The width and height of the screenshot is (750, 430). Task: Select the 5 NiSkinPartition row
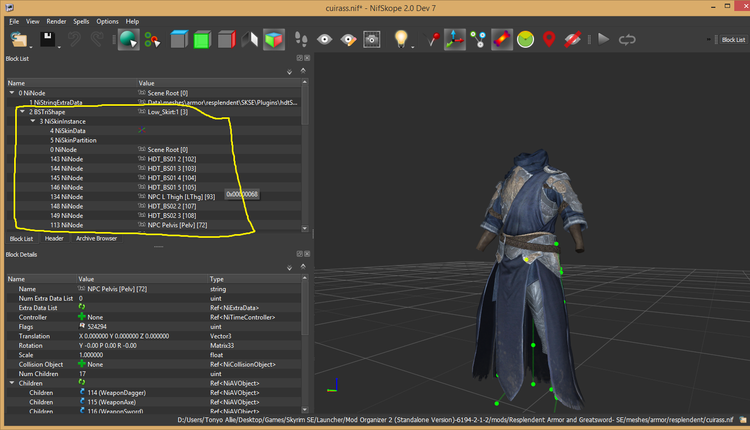pyautogui.click(x=153, y=140)
